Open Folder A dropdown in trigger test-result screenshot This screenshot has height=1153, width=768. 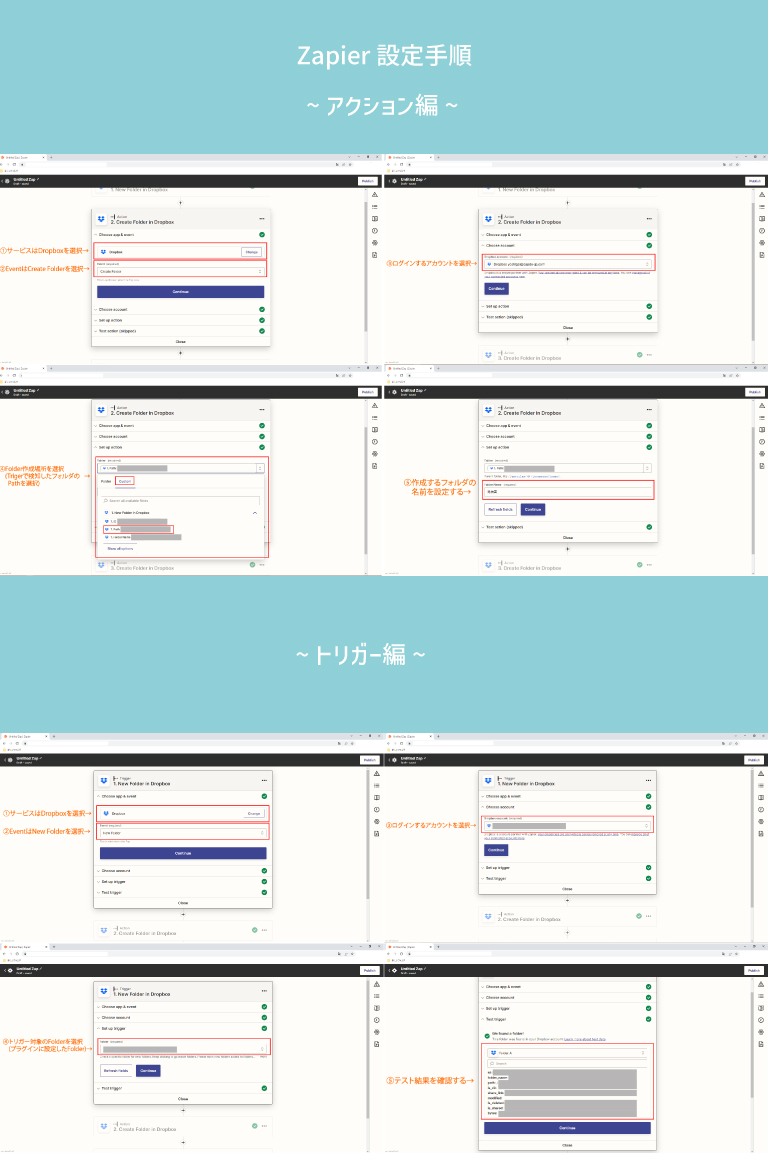pyautogui.click(x=567, y=1053)
